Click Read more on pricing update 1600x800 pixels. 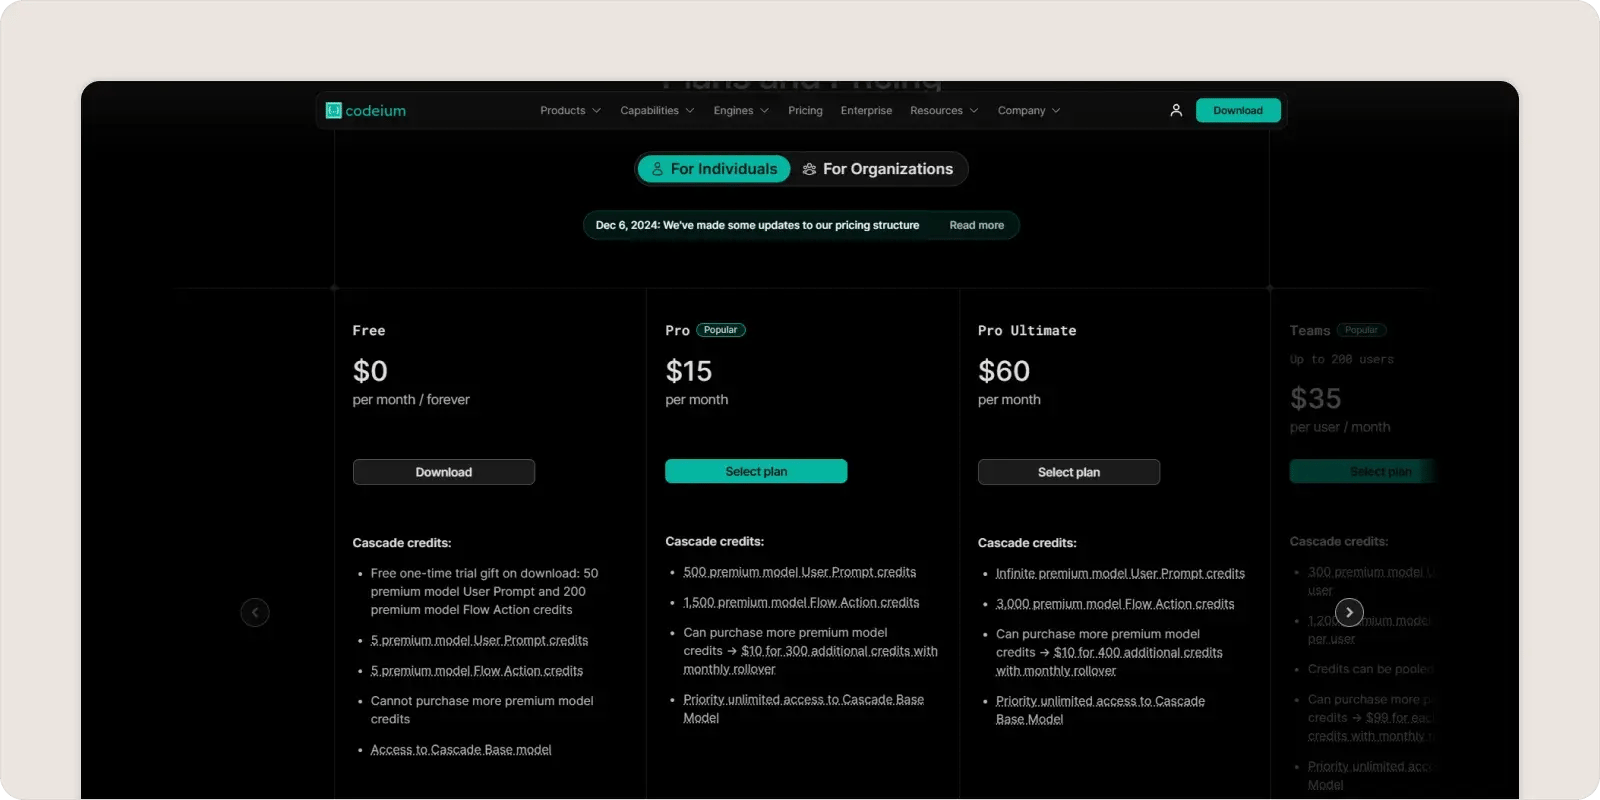click(x=977, y=225)
